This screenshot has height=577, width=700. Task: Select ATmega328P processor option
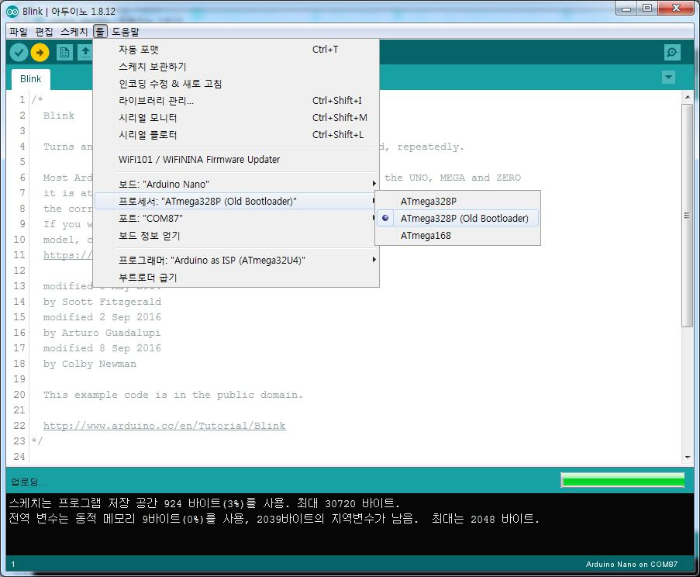click(458, 201)
